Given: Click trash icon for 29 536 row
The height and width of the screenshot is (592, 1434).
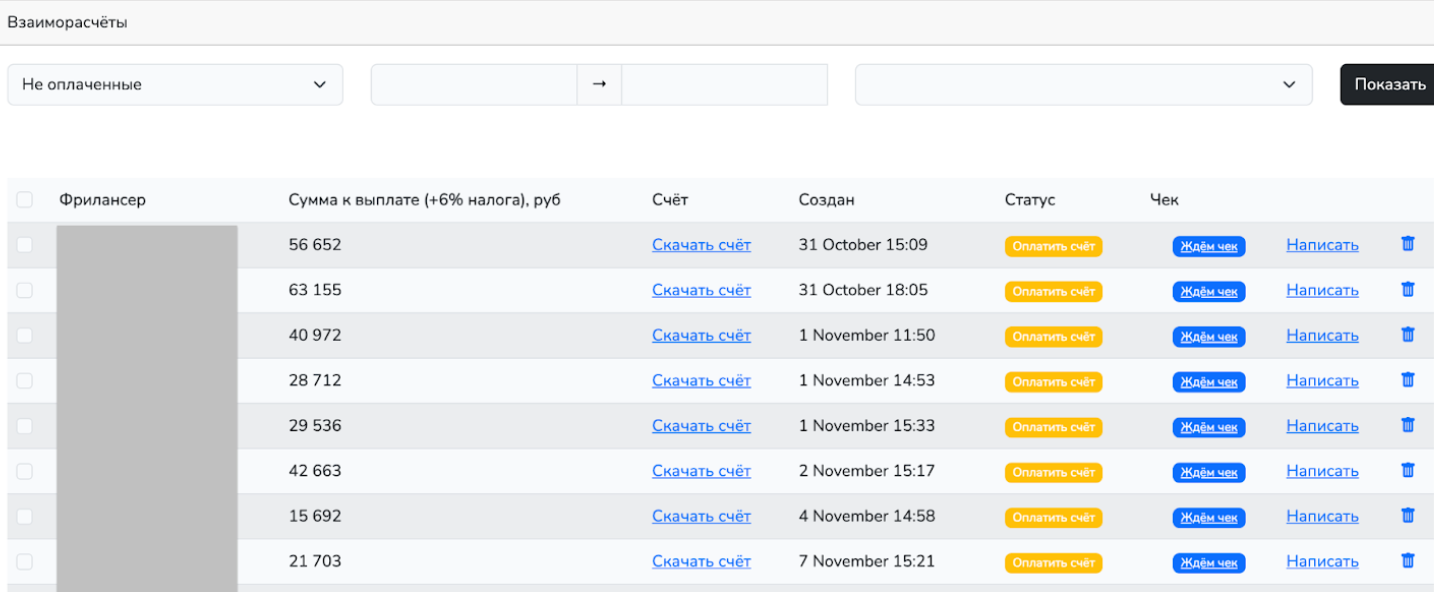Looking at the screenshot, I should coord(1408,425).
